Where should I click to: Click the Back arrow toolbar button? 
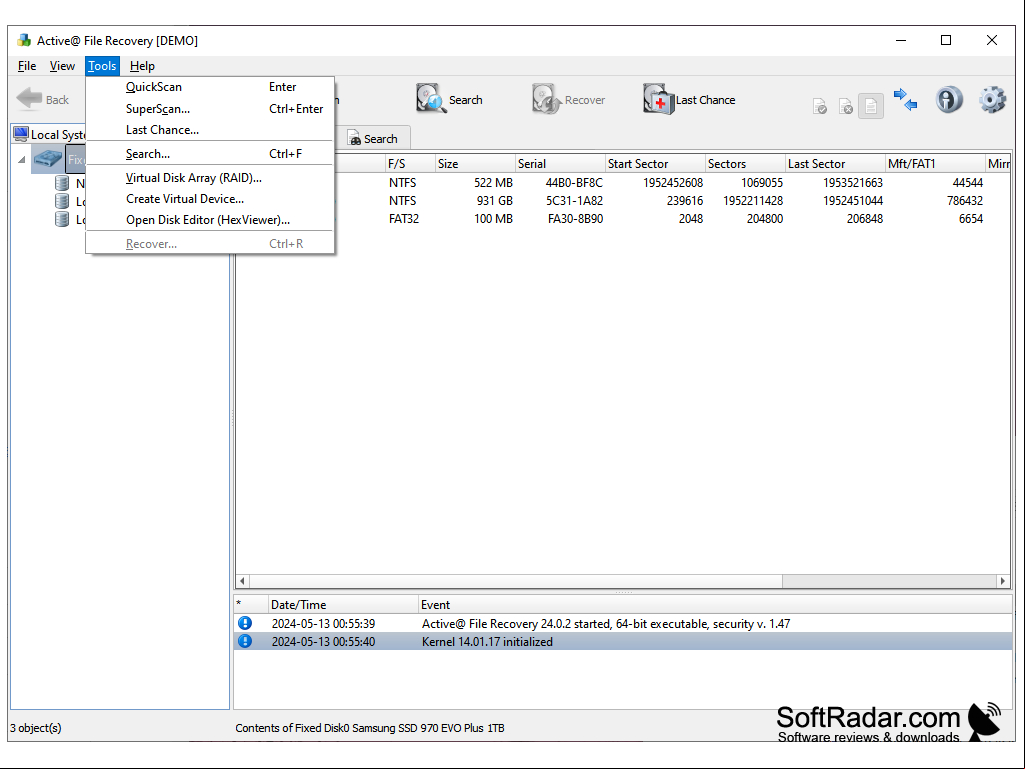pos(42,99)
